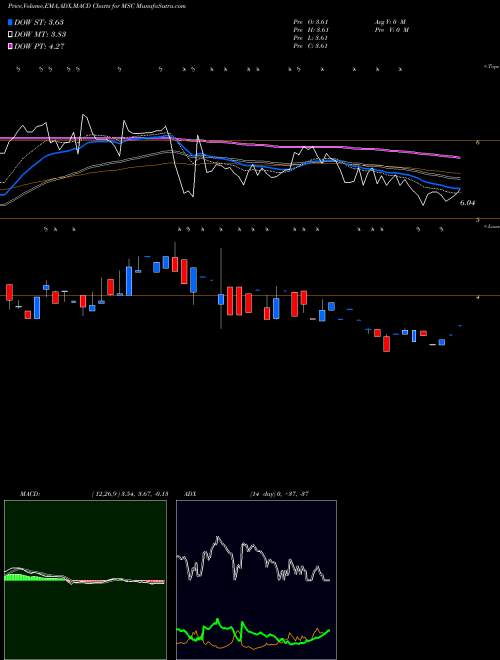Click the 'Avg V: 0 M' text
Screen dimensions: 500x660
389,22
